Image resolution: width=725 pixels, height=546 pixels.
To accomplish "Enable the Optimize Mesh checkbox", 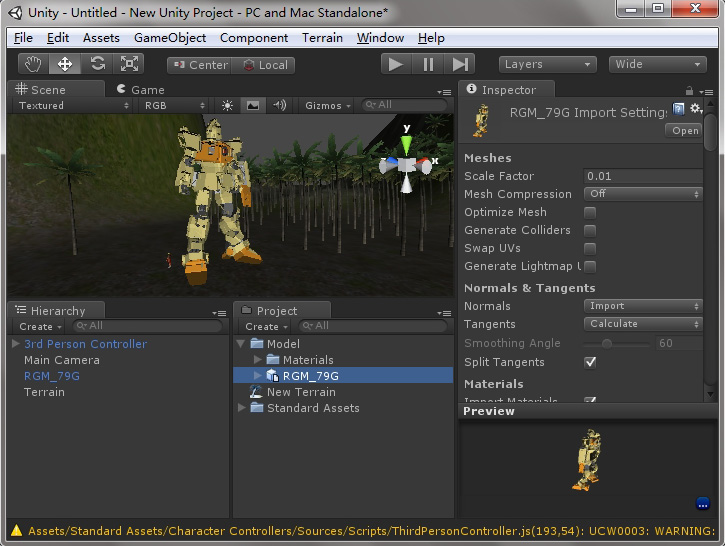I will pos(590,213).
